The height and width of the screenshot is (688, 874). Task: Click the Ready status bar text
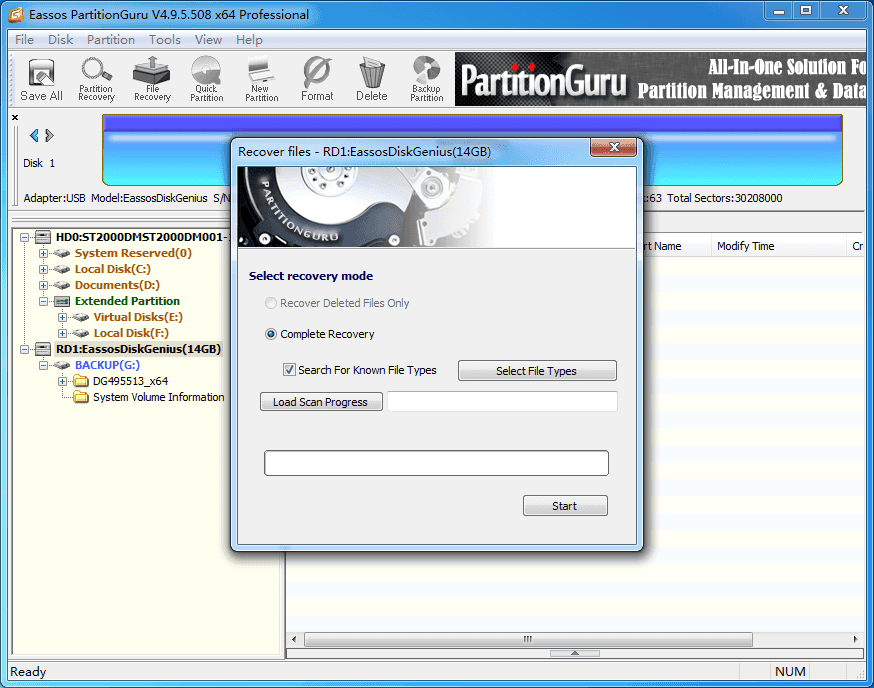(28, 671)
